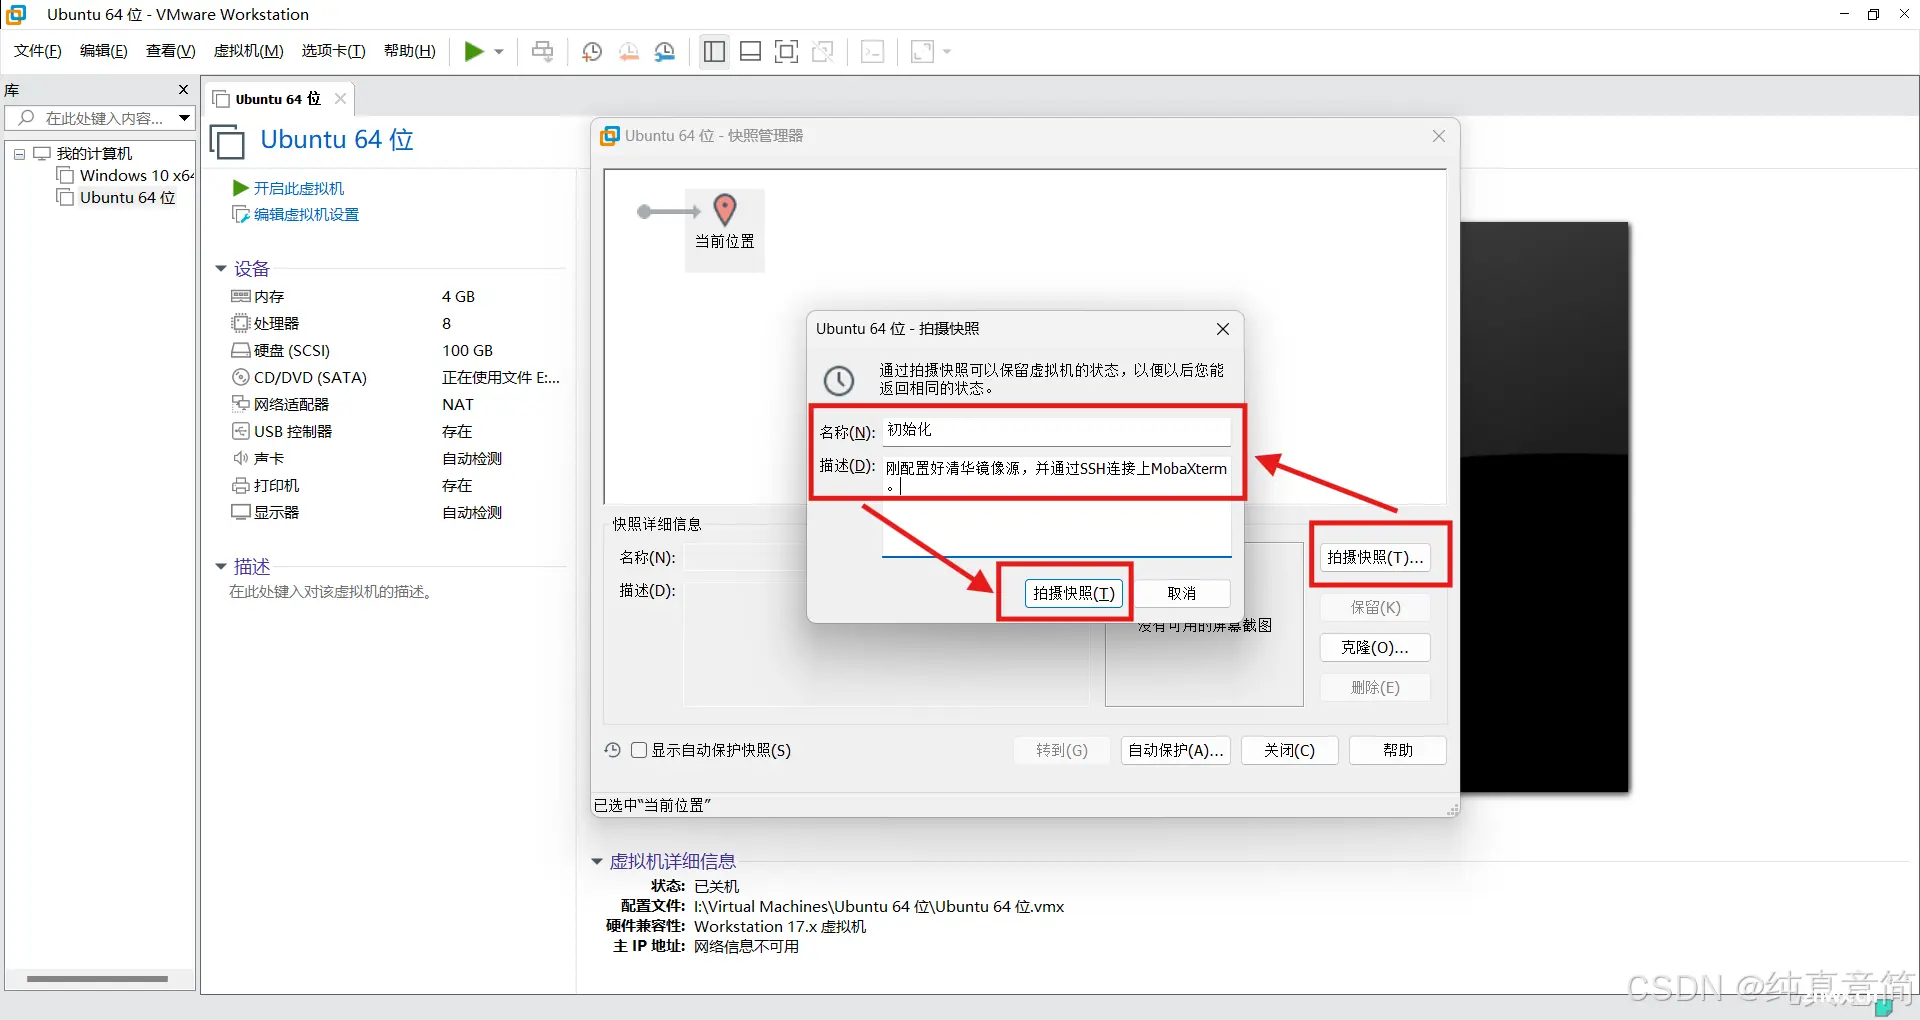Viewport: 1920px width, 1020px height.
Task: Click the 处理器 processor device icon
Action: click(x=241, y=323)
